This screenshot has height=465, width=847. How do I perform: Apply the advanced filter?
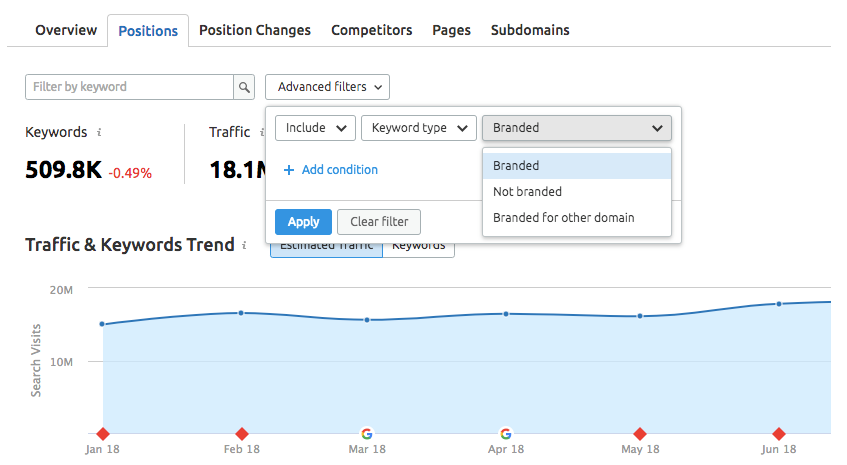304,222
